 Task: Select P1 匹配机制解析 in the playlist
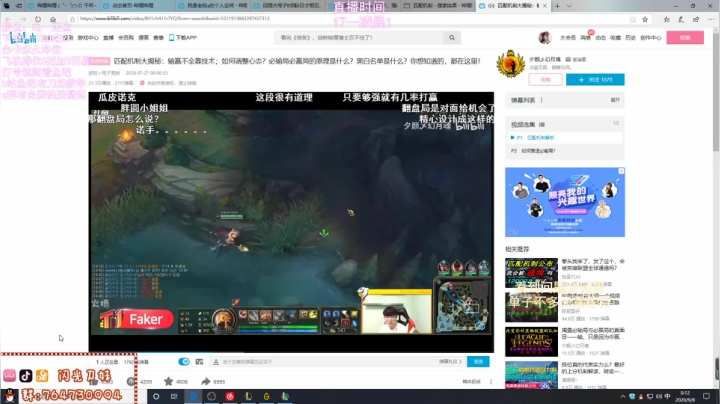[x=565, y=138]
